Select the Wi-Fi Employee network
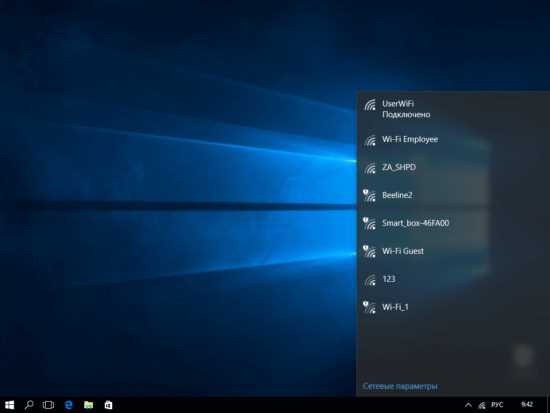The height and width of the screenshot is (413, 550). (453, 140)
